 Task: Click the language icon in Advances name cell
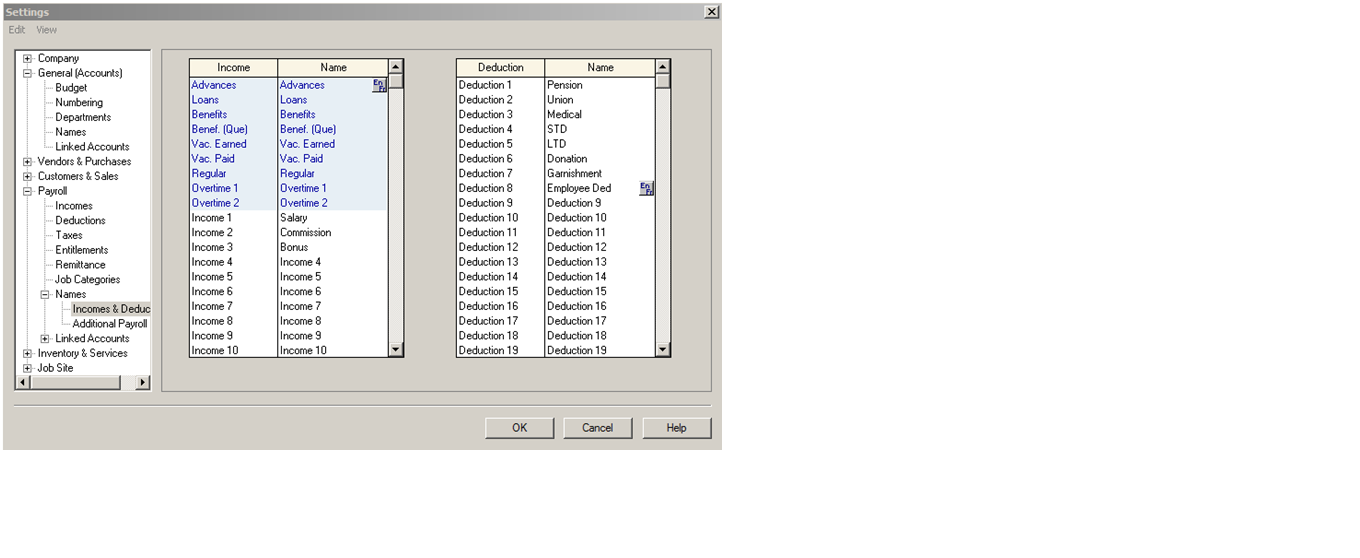click(x=379, y=85)
